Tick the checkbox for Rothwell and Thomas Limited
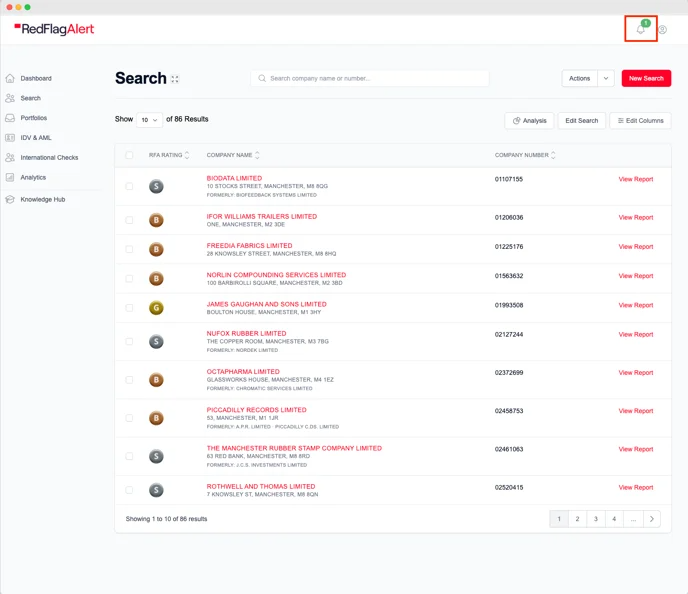Screen dimensions: 688x594 (129, 490)
